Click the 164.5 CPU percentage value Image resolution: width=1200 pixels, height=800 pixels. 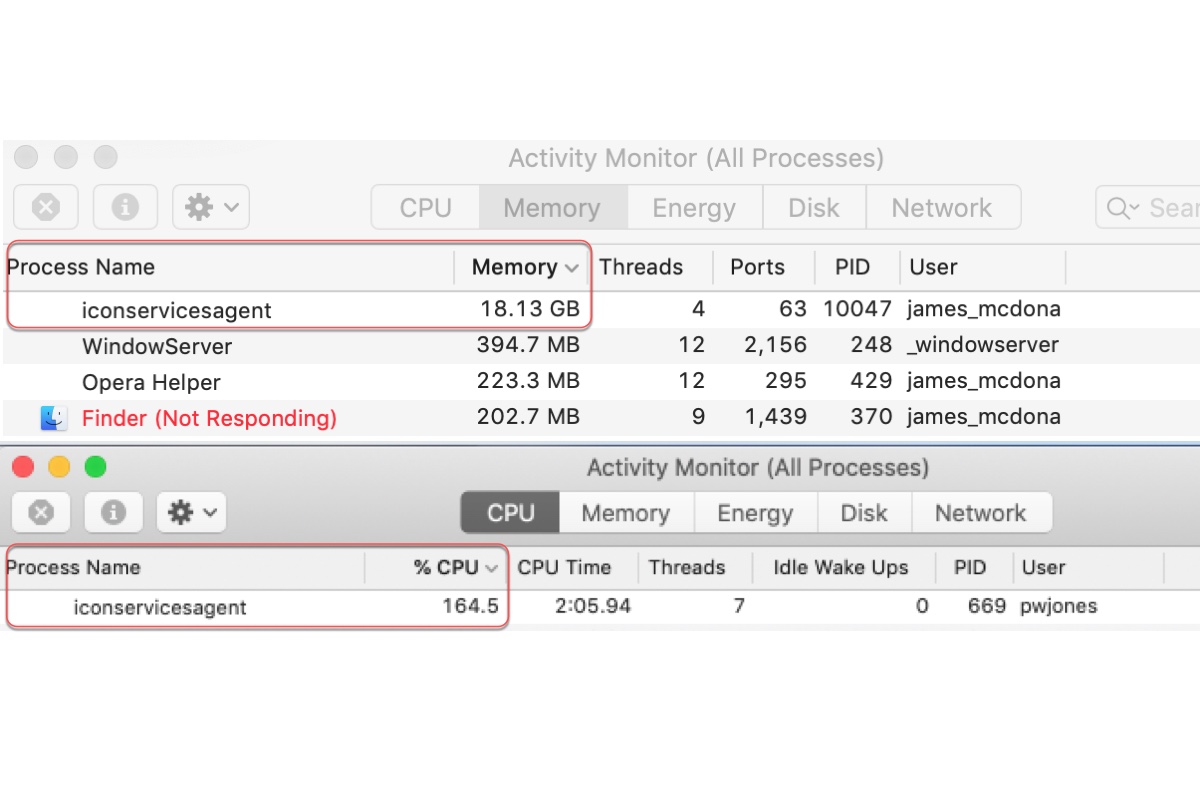470,606
